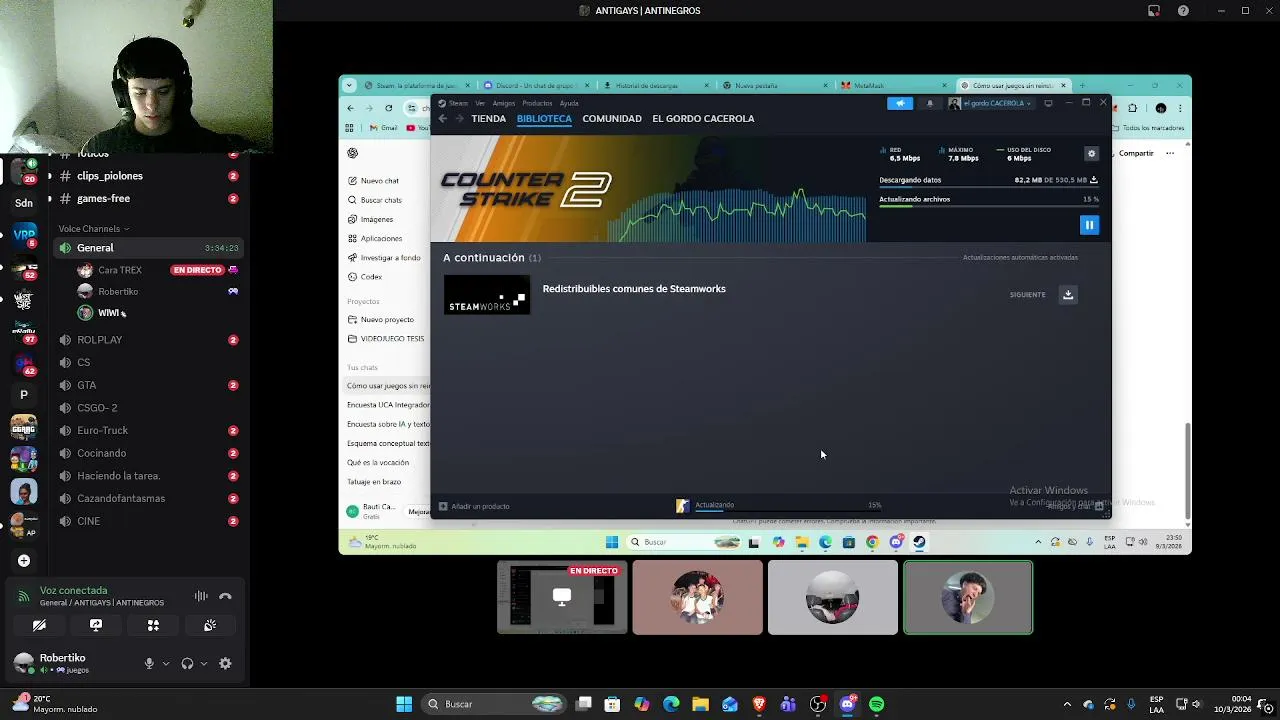Image resolution: width=1280 pixels, height=720 pixels.
Task: Open the games-free Discord channel
Action: [103, 198]
